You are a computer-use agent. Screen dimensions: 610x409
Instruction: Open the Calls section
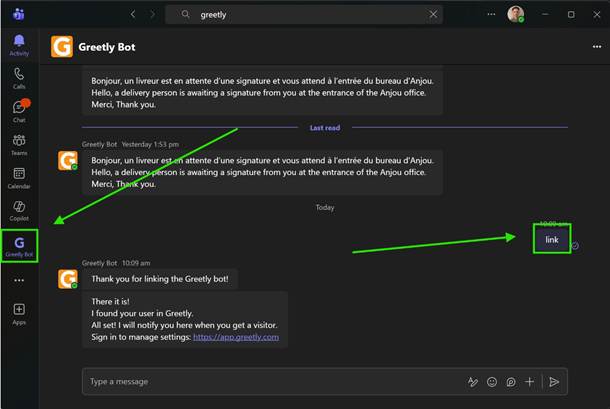pyautogui.click(x=19, y=78)
